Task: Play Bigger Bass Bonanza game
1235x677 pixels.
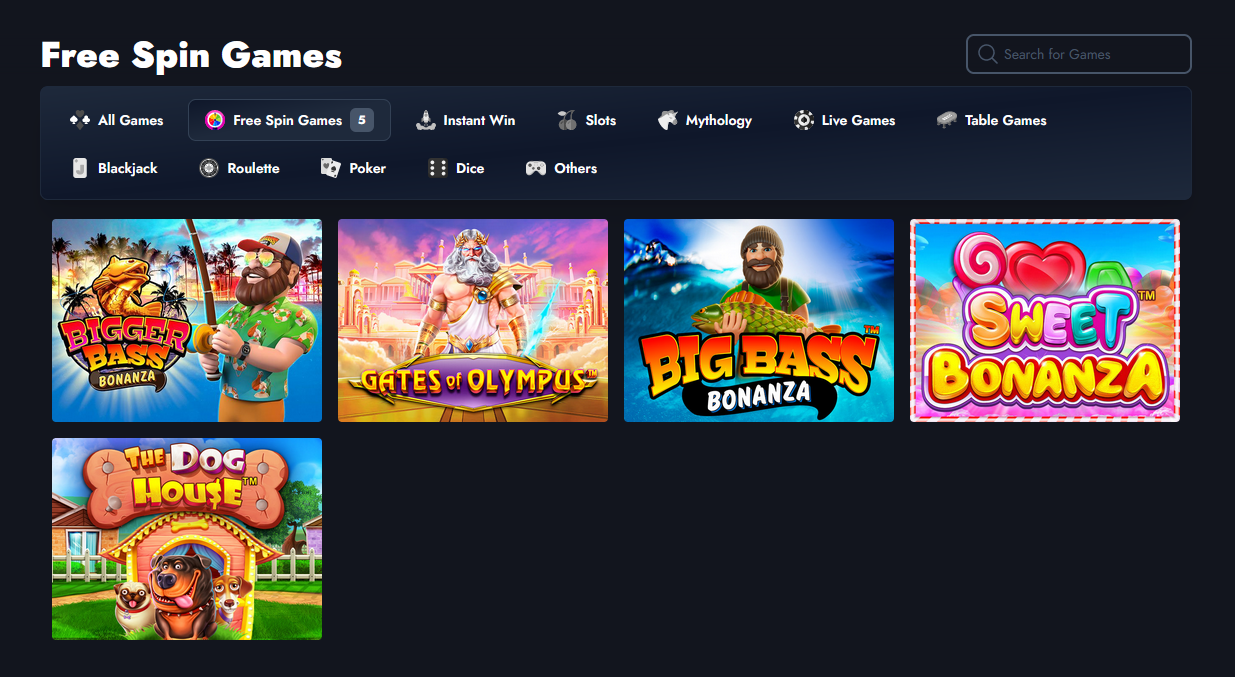Action: click(187, 320)
